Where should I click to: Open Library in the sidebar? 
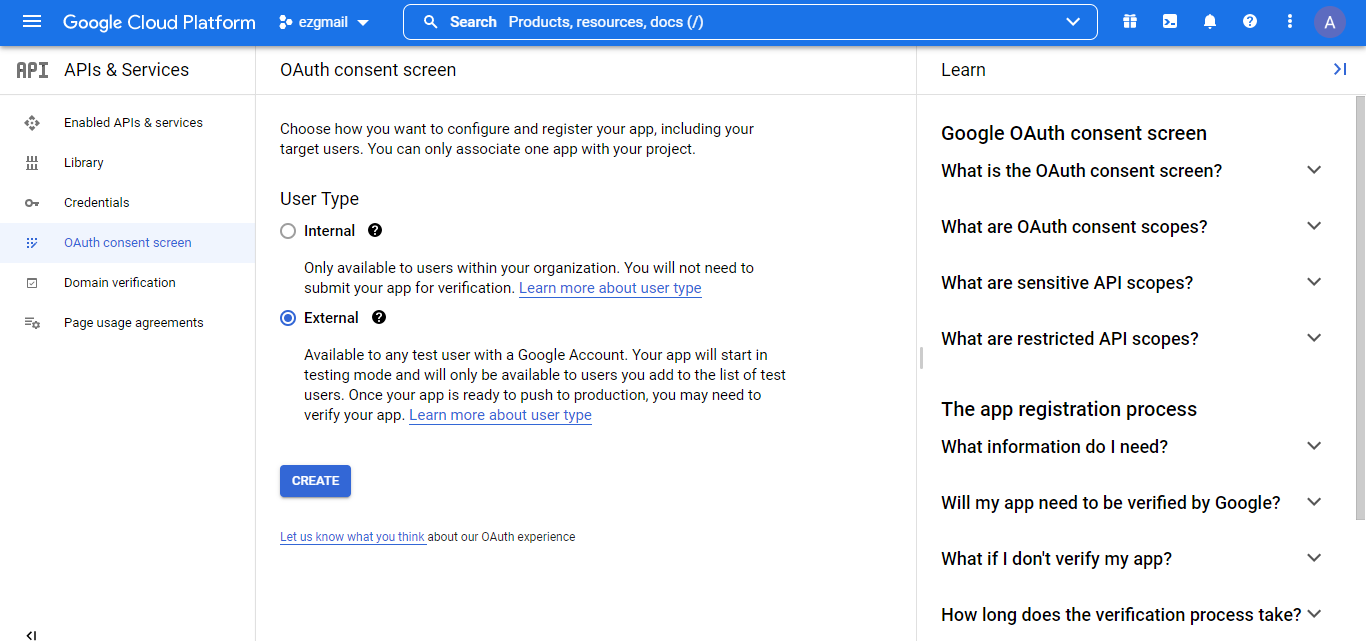tap(127, 163)
